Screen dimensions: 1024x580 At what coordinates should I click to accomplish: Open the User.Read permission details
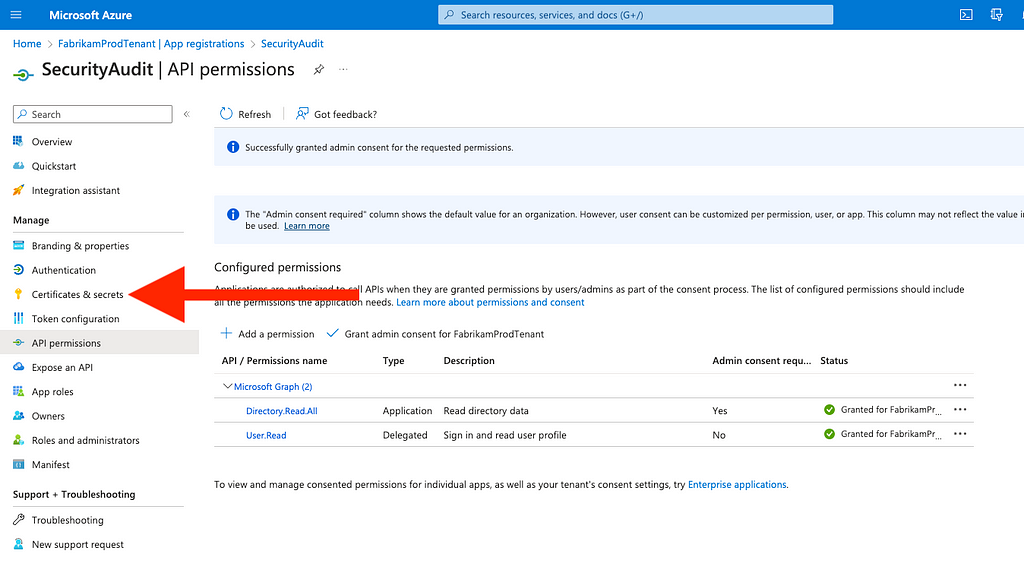266,435
